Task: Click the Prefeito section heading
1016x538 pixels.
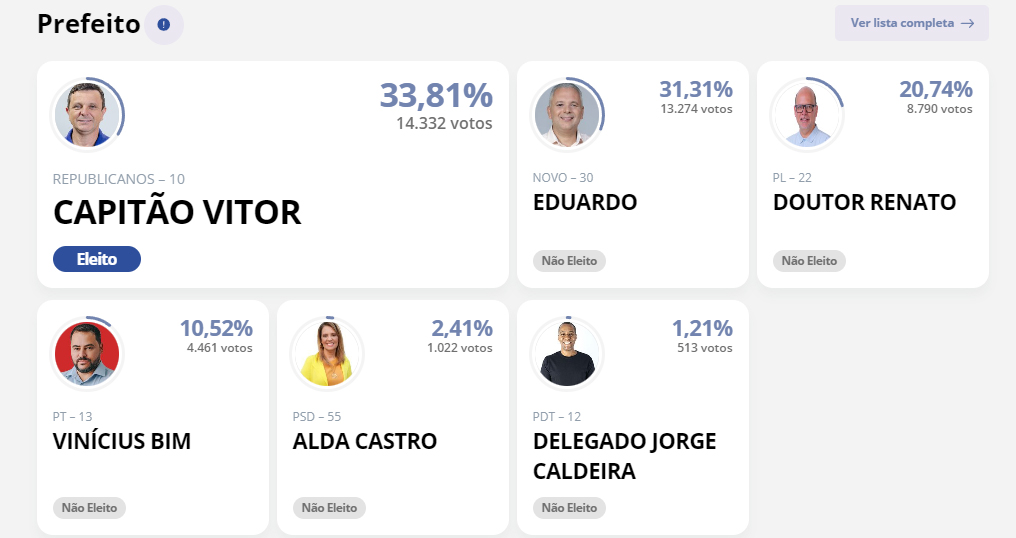Action: 88,24
